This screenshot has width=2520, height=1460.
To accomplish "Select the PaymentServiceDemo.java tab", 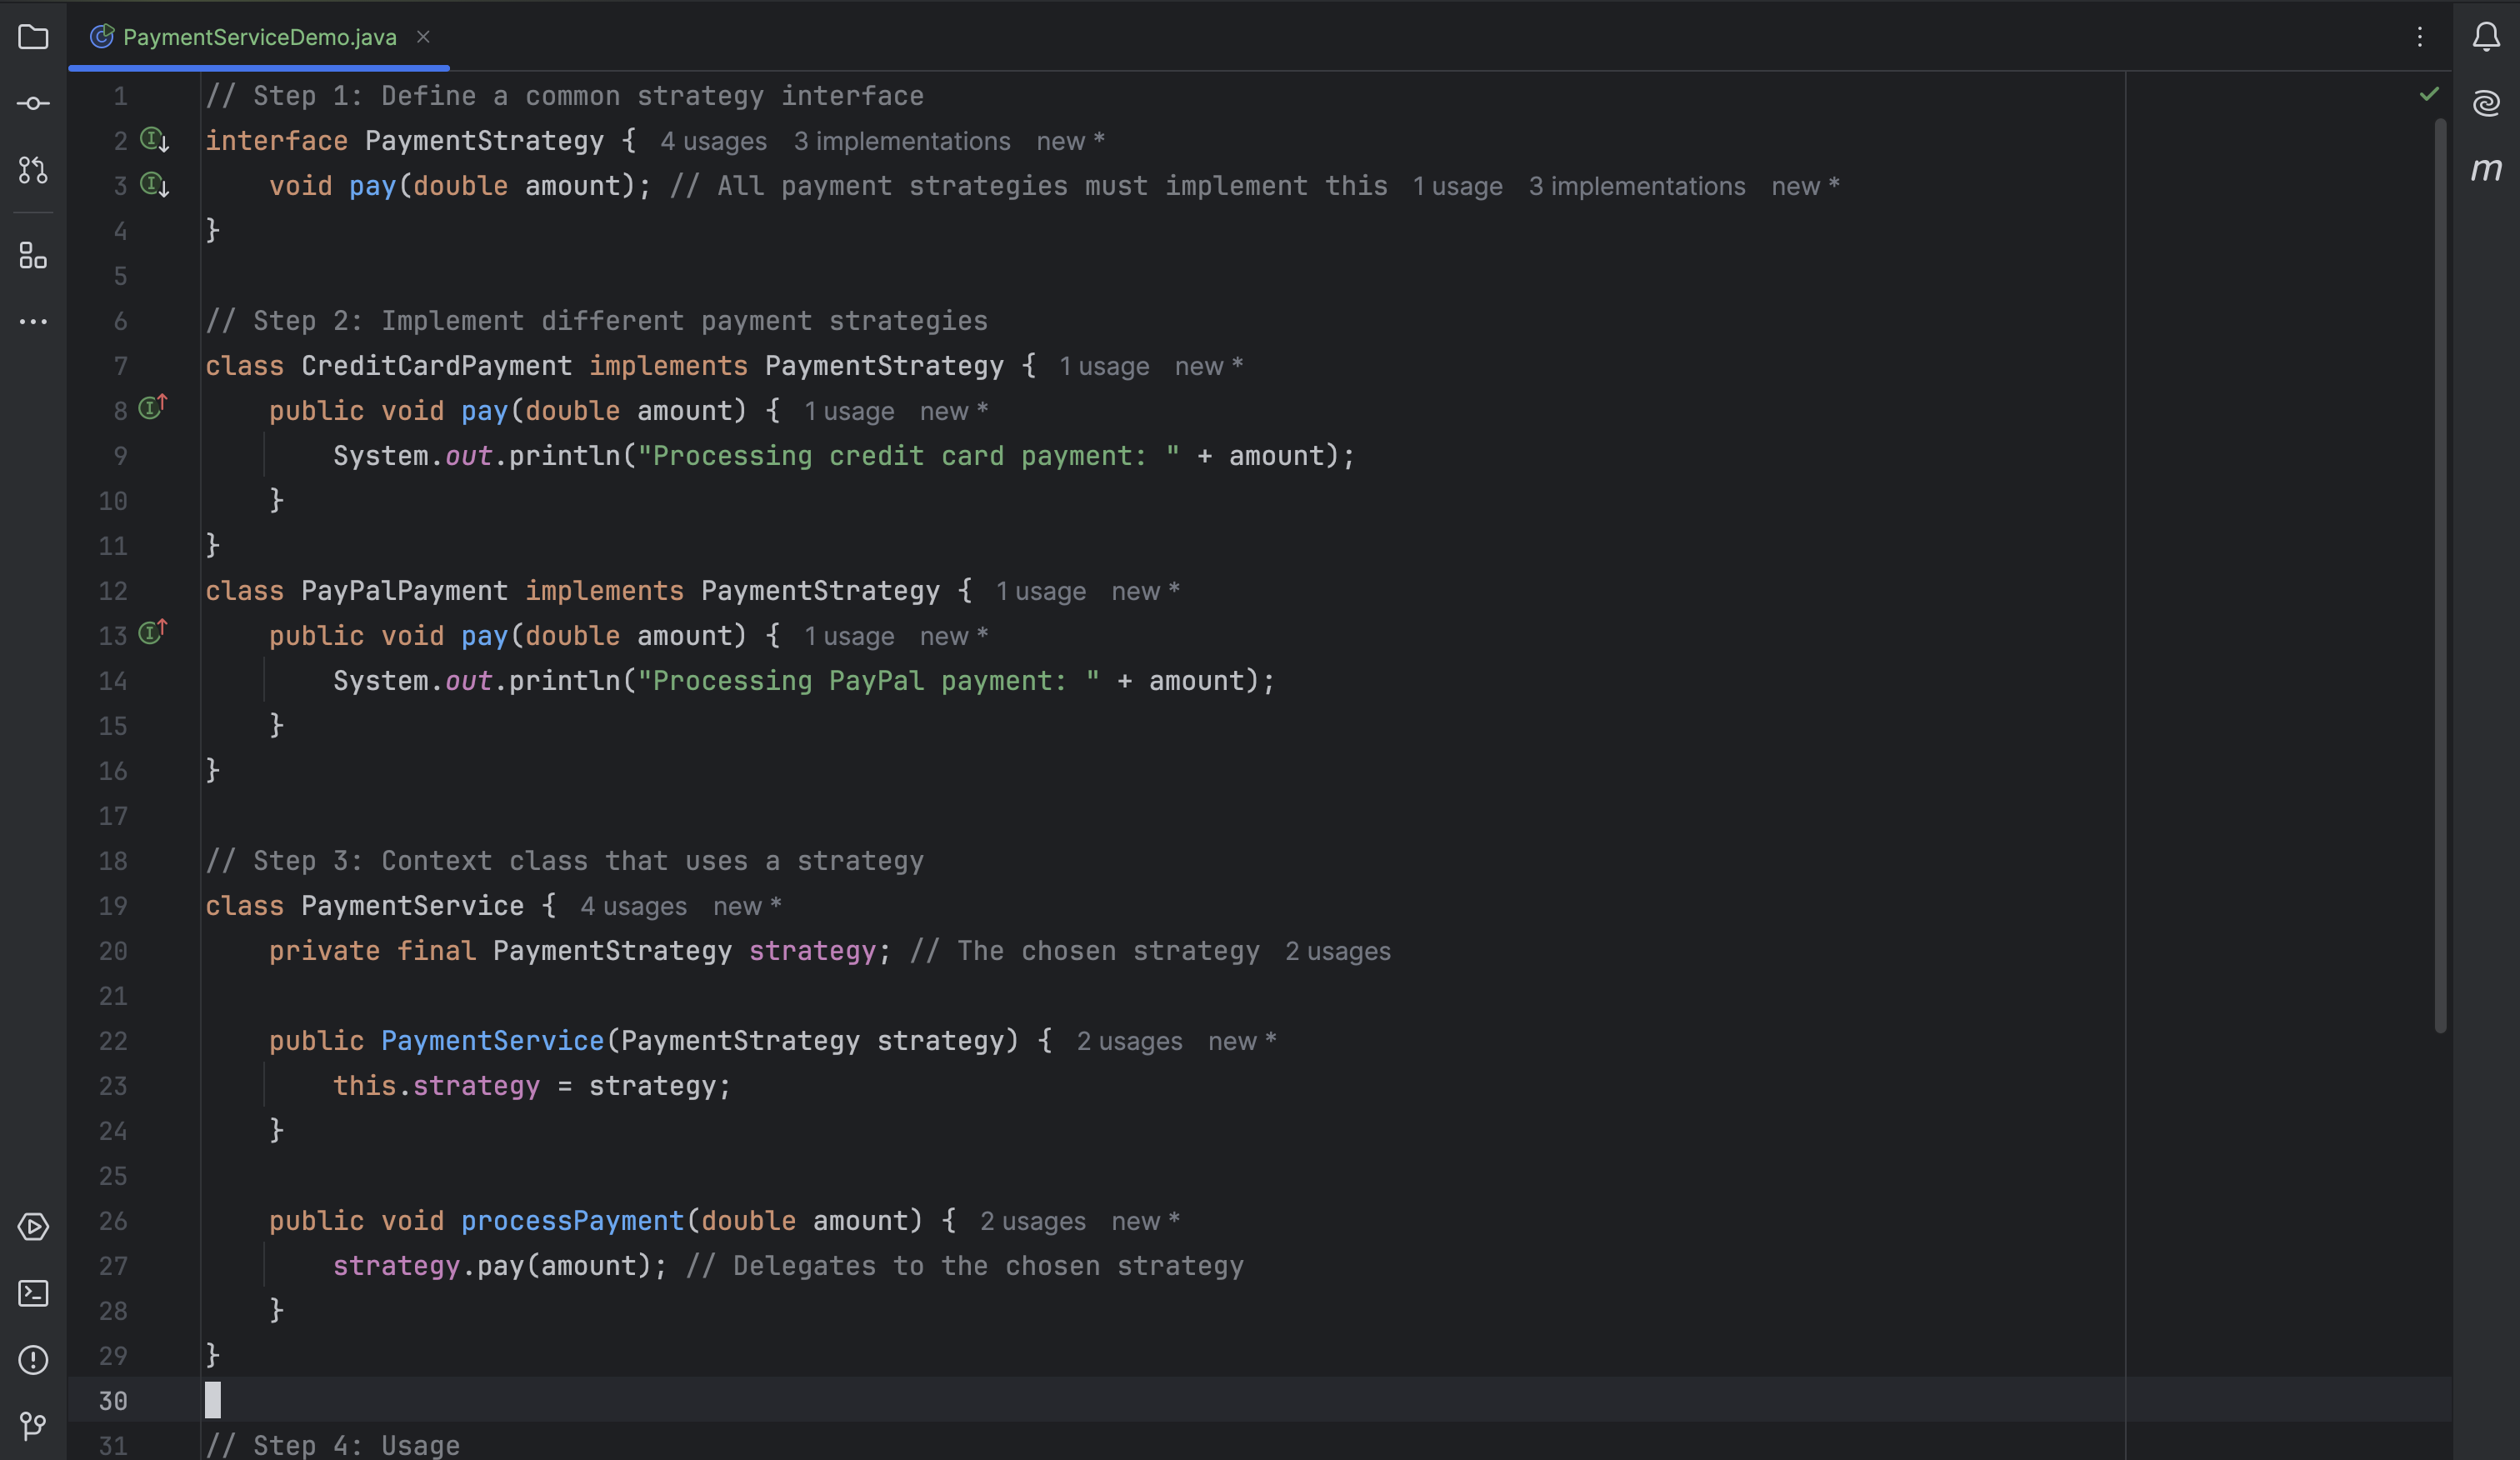I will [x=258, y=37].
